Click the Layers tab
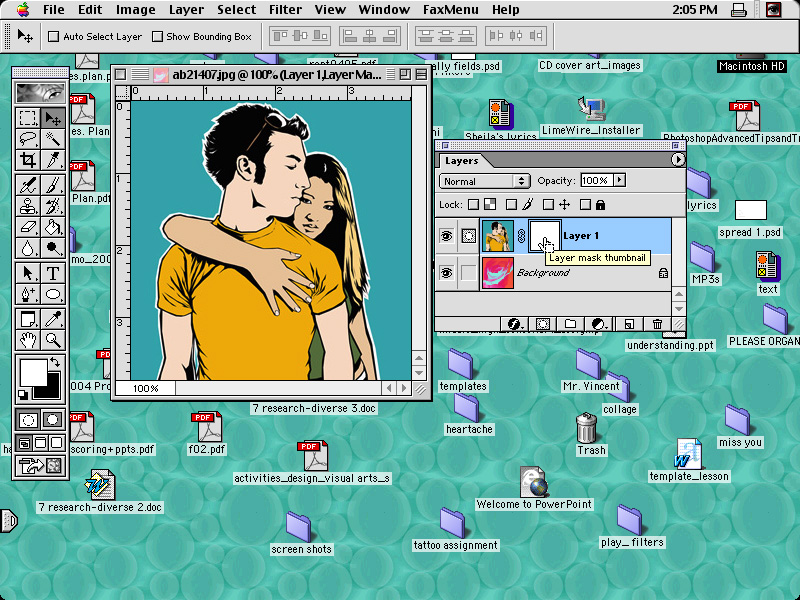 461,161
